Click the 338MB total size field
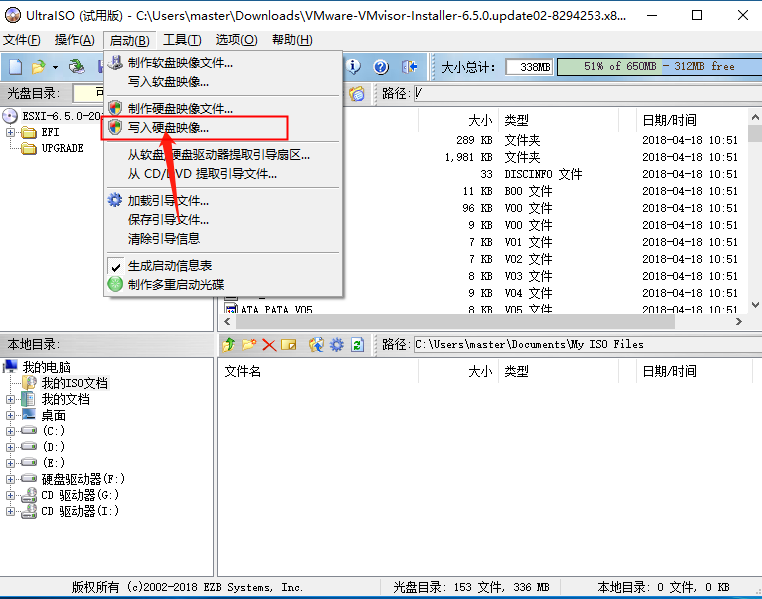 (x=529, y=67)
